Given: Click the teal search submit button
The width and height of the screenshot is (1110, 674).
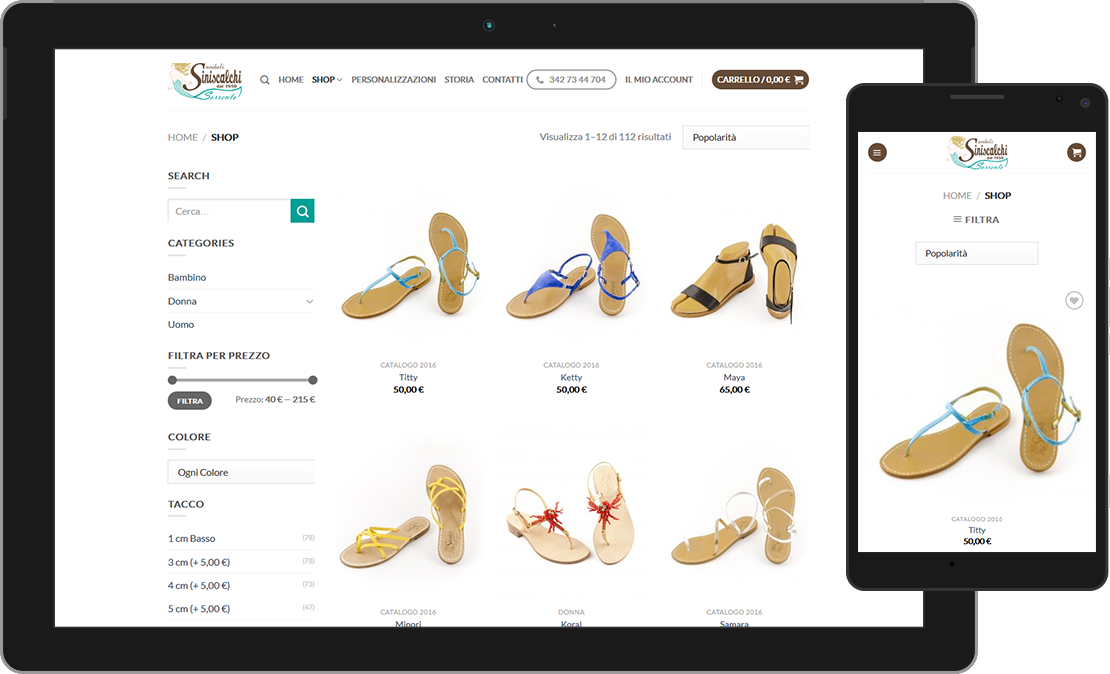Looking at the screenshot, I should [x=302, y=211].
